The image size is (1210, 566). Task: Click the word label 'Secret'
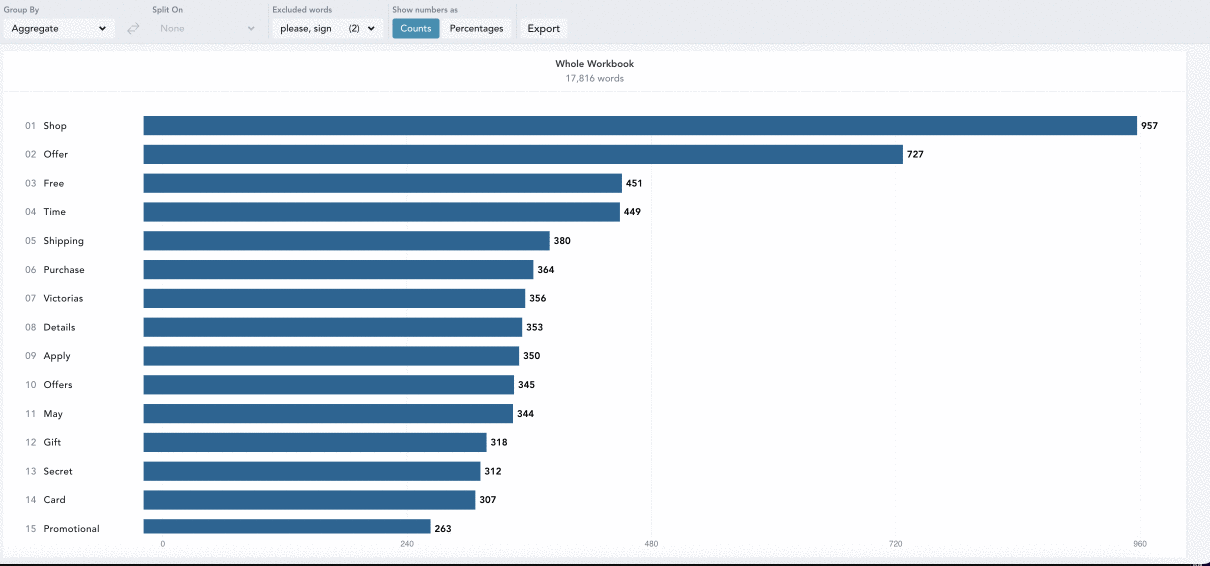tap(58, 471)
